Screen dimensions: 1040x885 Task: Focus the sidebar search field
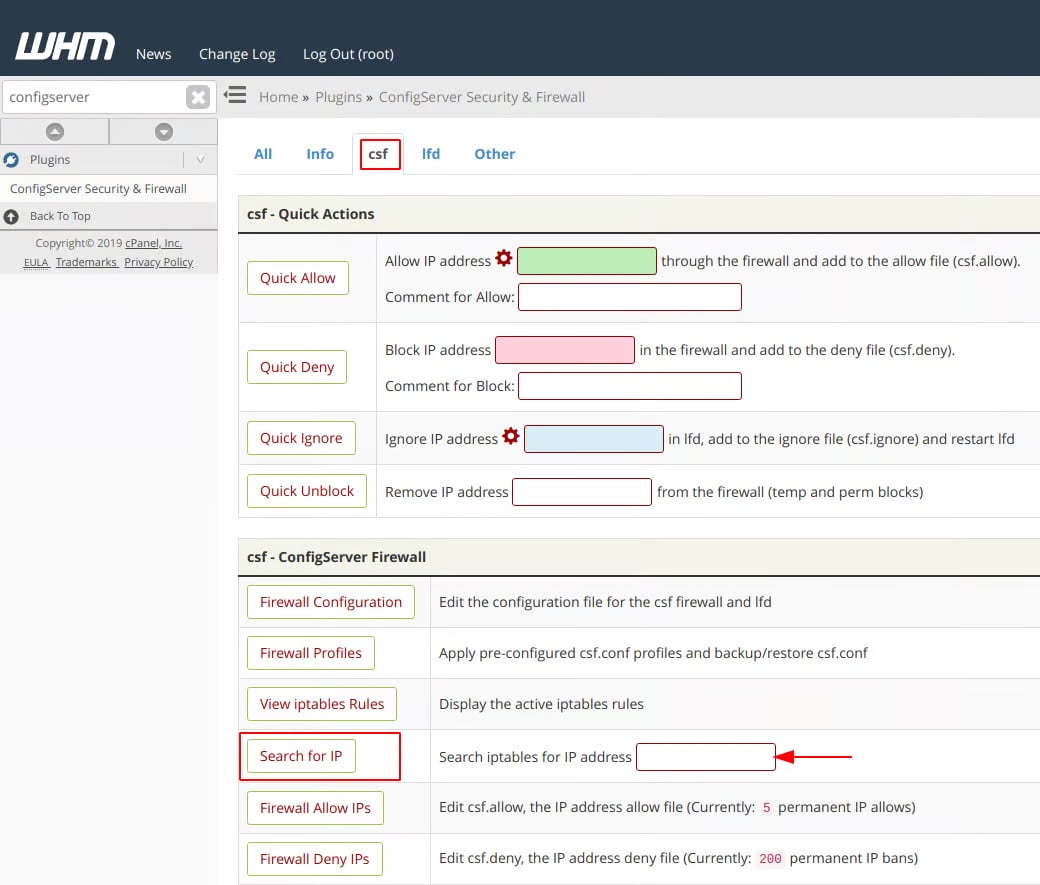pyautogui.click(x=95, y=98)
